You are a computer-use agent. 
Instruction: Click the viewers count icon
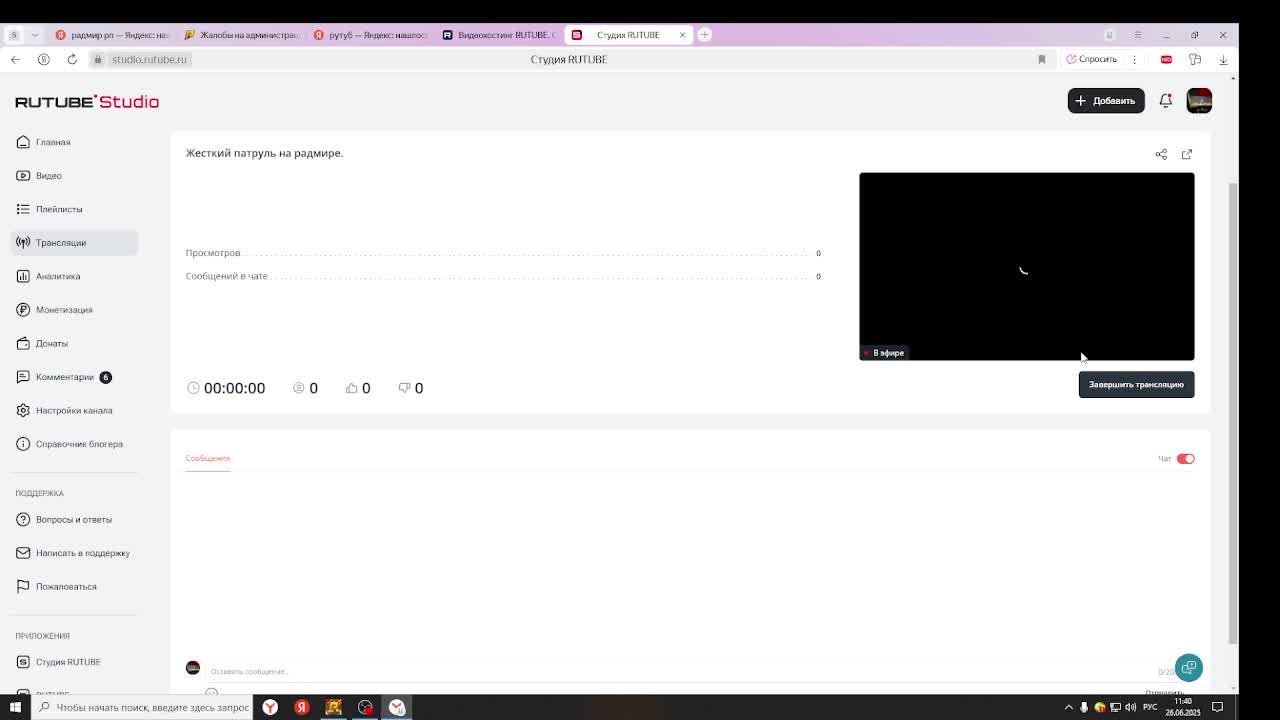point(298,388)
